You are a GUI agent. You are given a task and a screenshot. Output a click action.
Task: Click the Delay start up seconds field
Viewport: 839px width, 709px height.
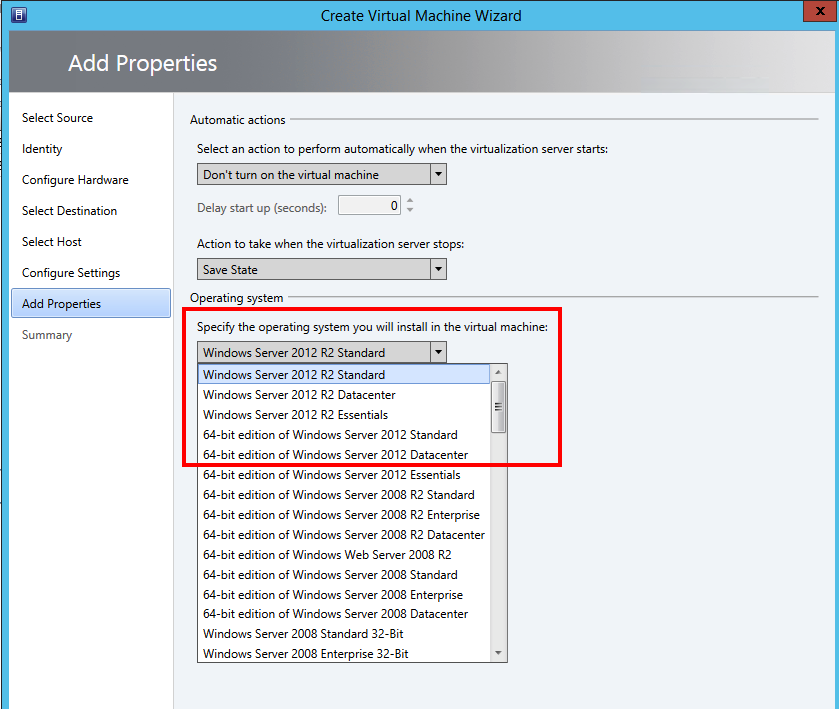tap(369, 205)
